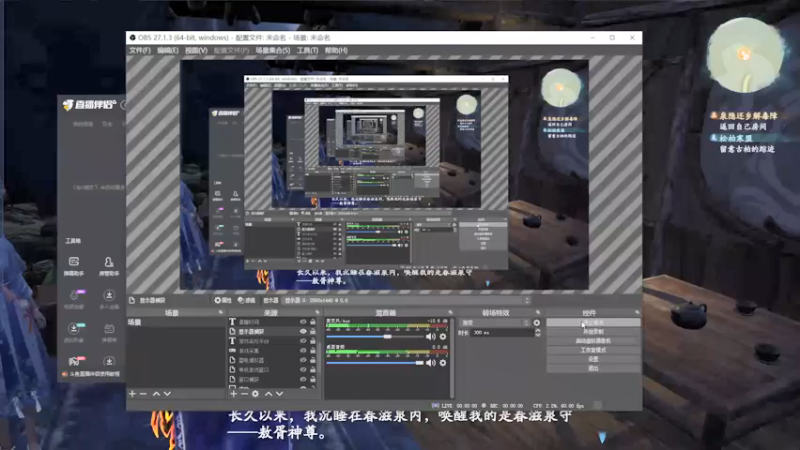800x450 pixels.
Task: Open 场景集合(S) menu
Action: [x=272, y=51]
